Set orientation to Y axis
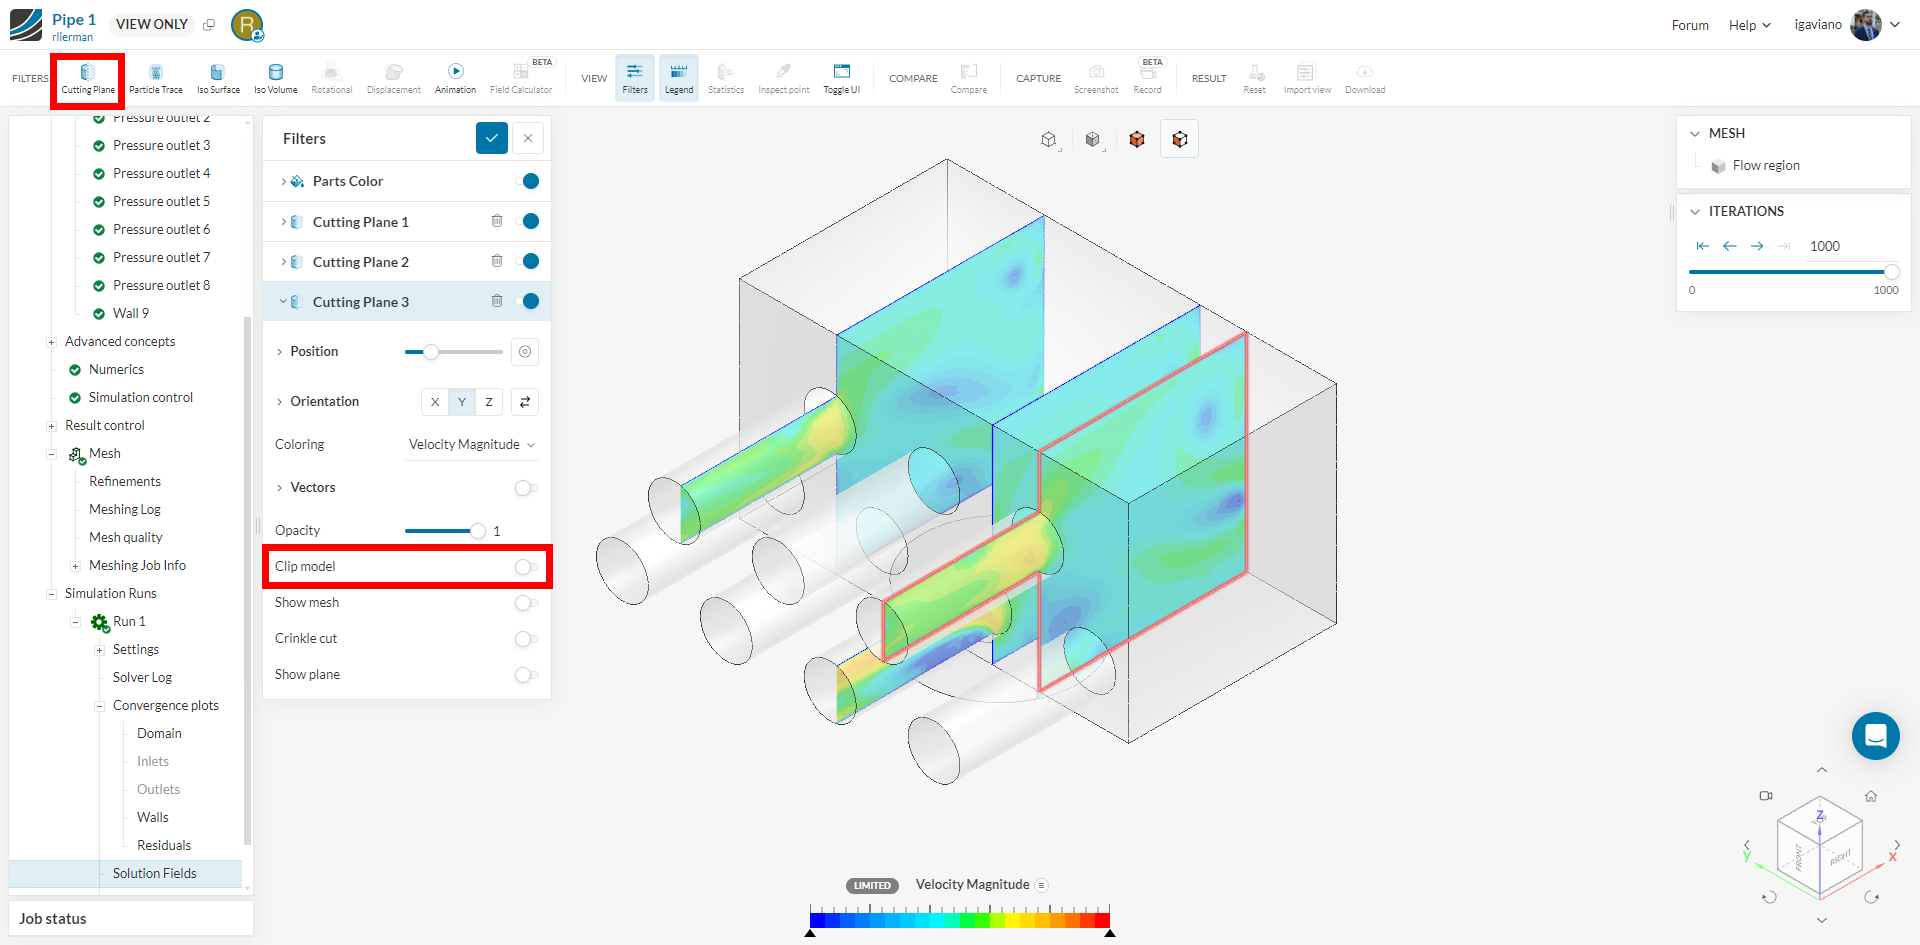 tap(462, 402)
